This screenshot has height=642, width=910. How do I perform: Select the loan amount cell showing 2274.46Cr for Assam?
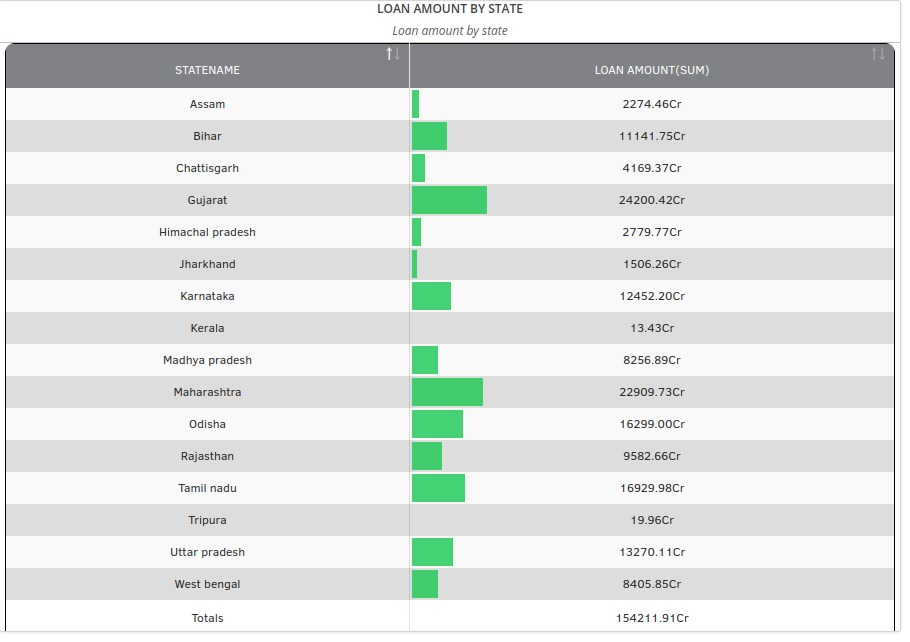click(652, 104)
